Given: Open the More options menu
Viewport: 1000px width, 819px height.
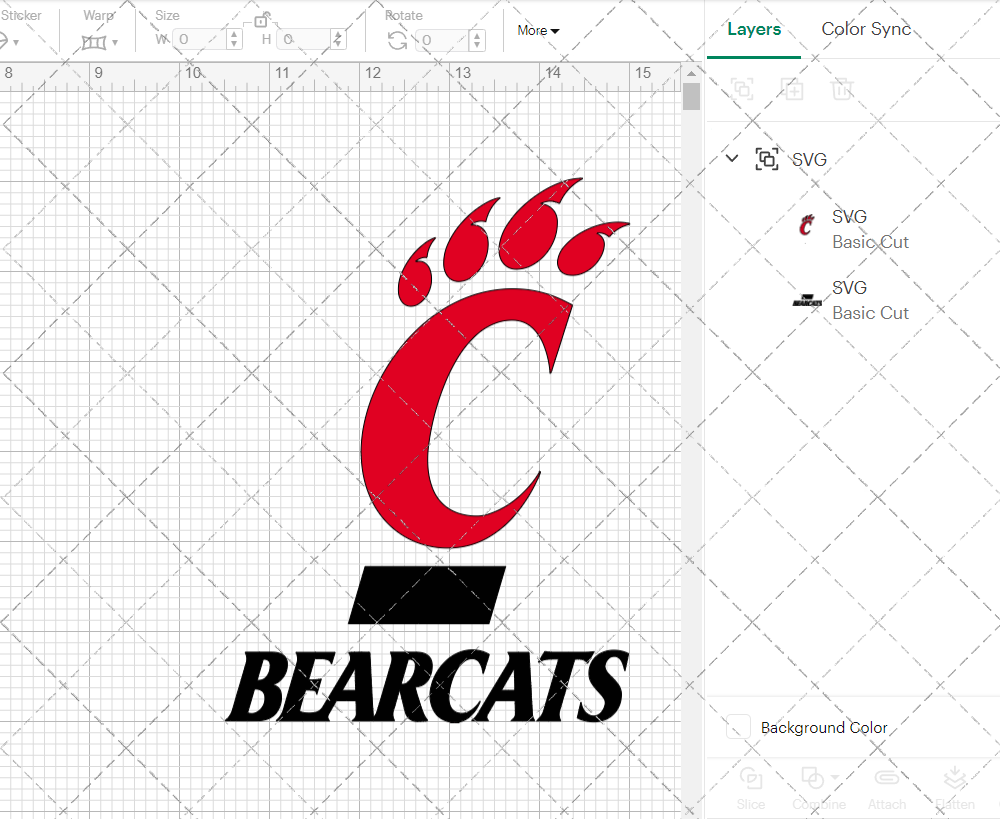Looking at the screenshot, I should [537, 31].
